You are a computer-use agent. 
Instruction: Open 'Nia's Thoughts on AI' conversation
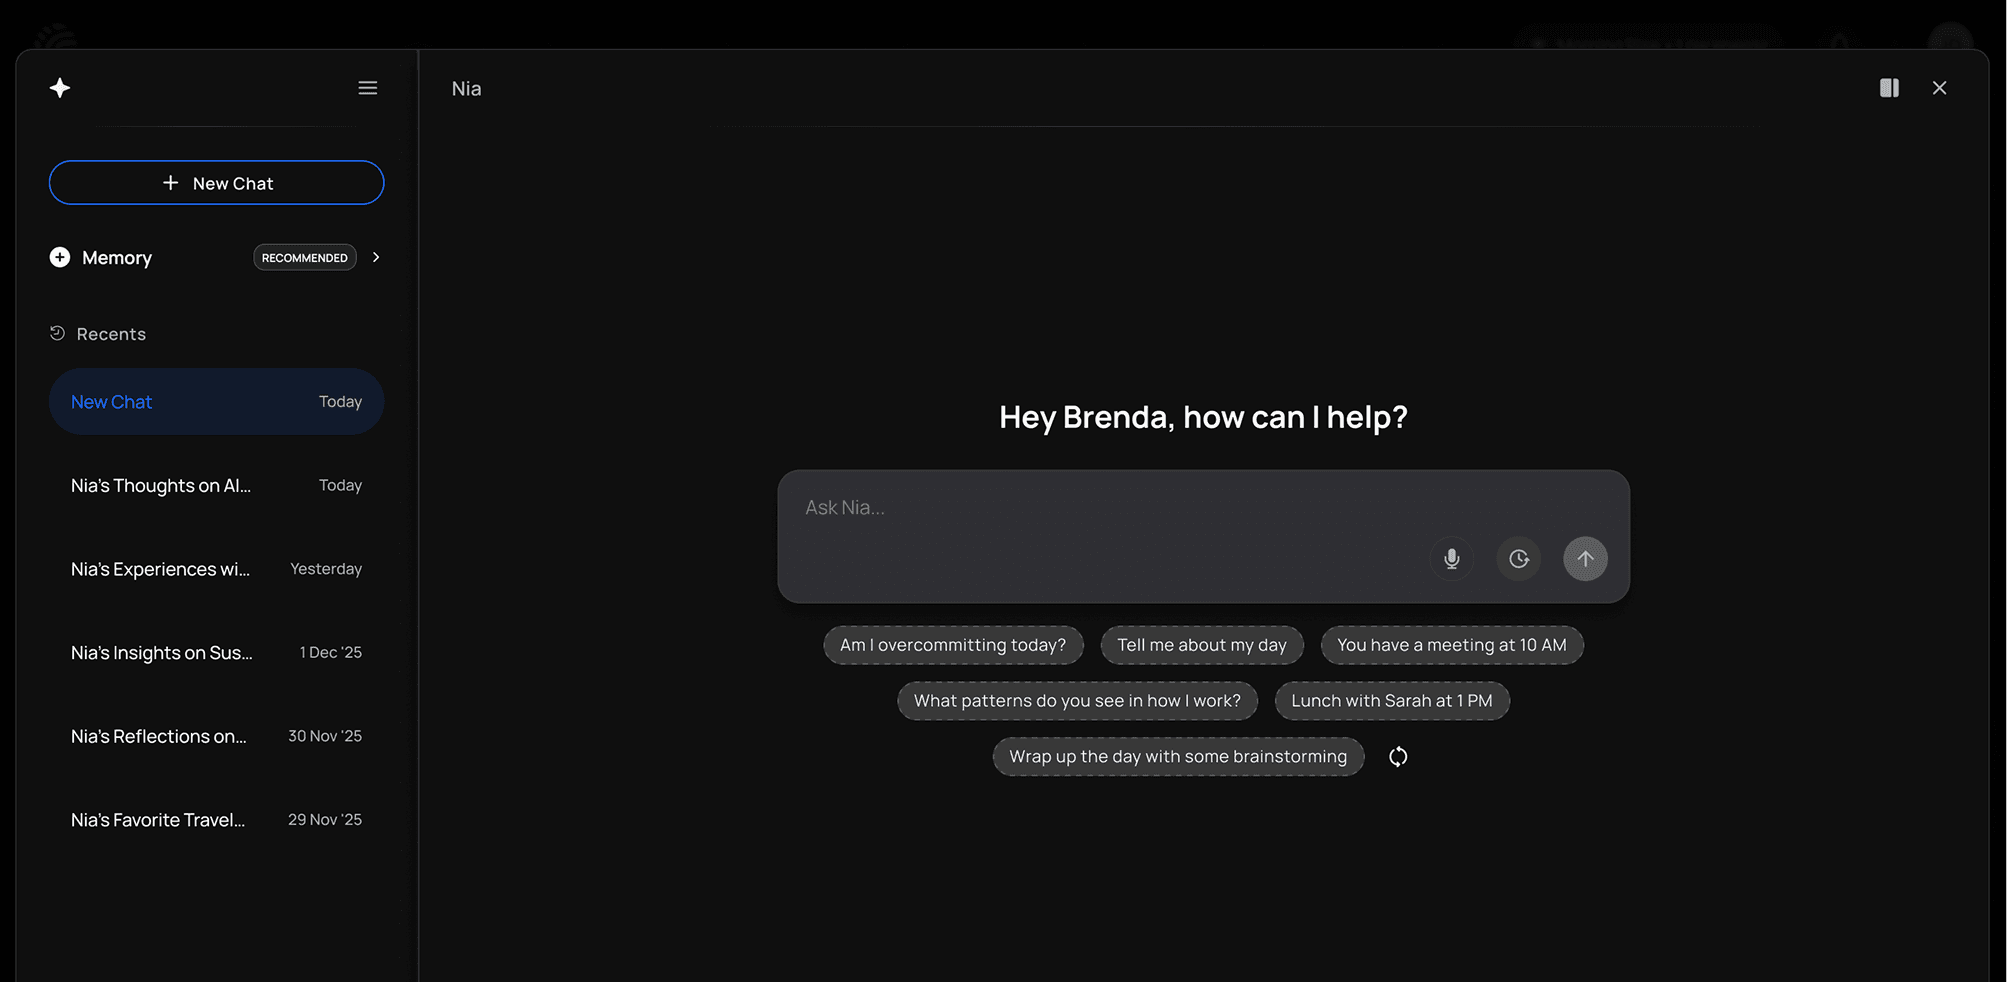pyautogui.click(x=160, y=485)
